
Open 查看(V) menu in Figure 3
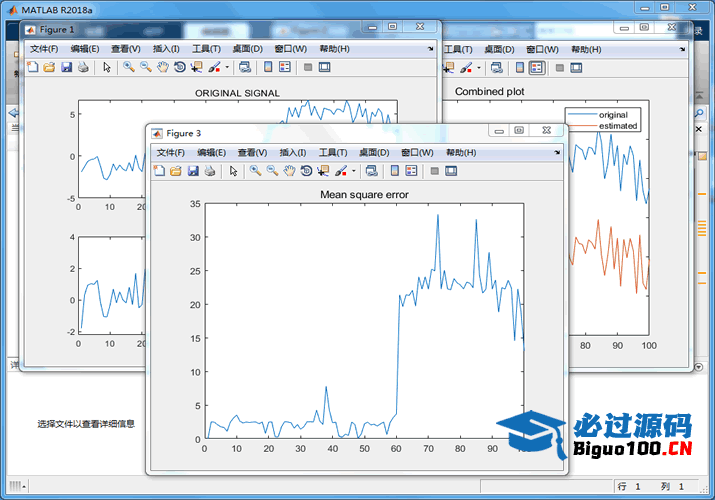click(x=252, y=153)
